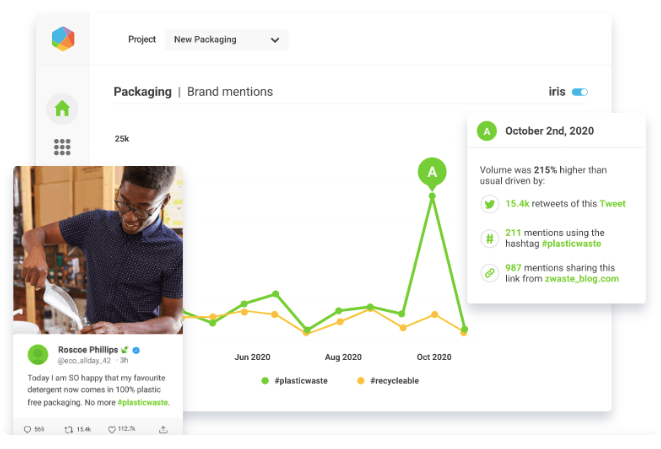661x449 pixels.
Task: Click Roscoe Phillips green avatar
Action: (x=38, y=355)
